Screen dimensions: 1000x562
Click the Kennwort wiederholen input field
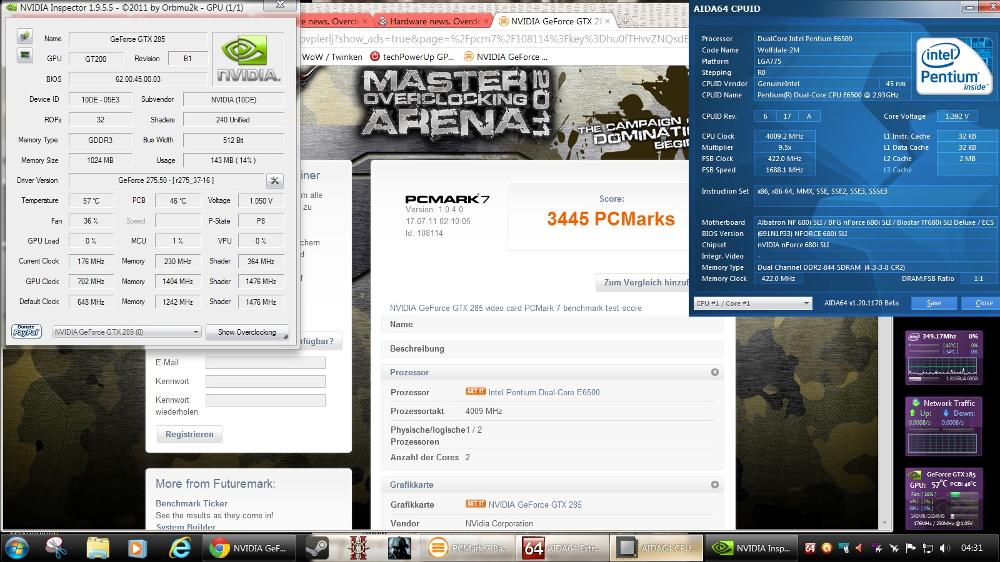tap(265, 401)
